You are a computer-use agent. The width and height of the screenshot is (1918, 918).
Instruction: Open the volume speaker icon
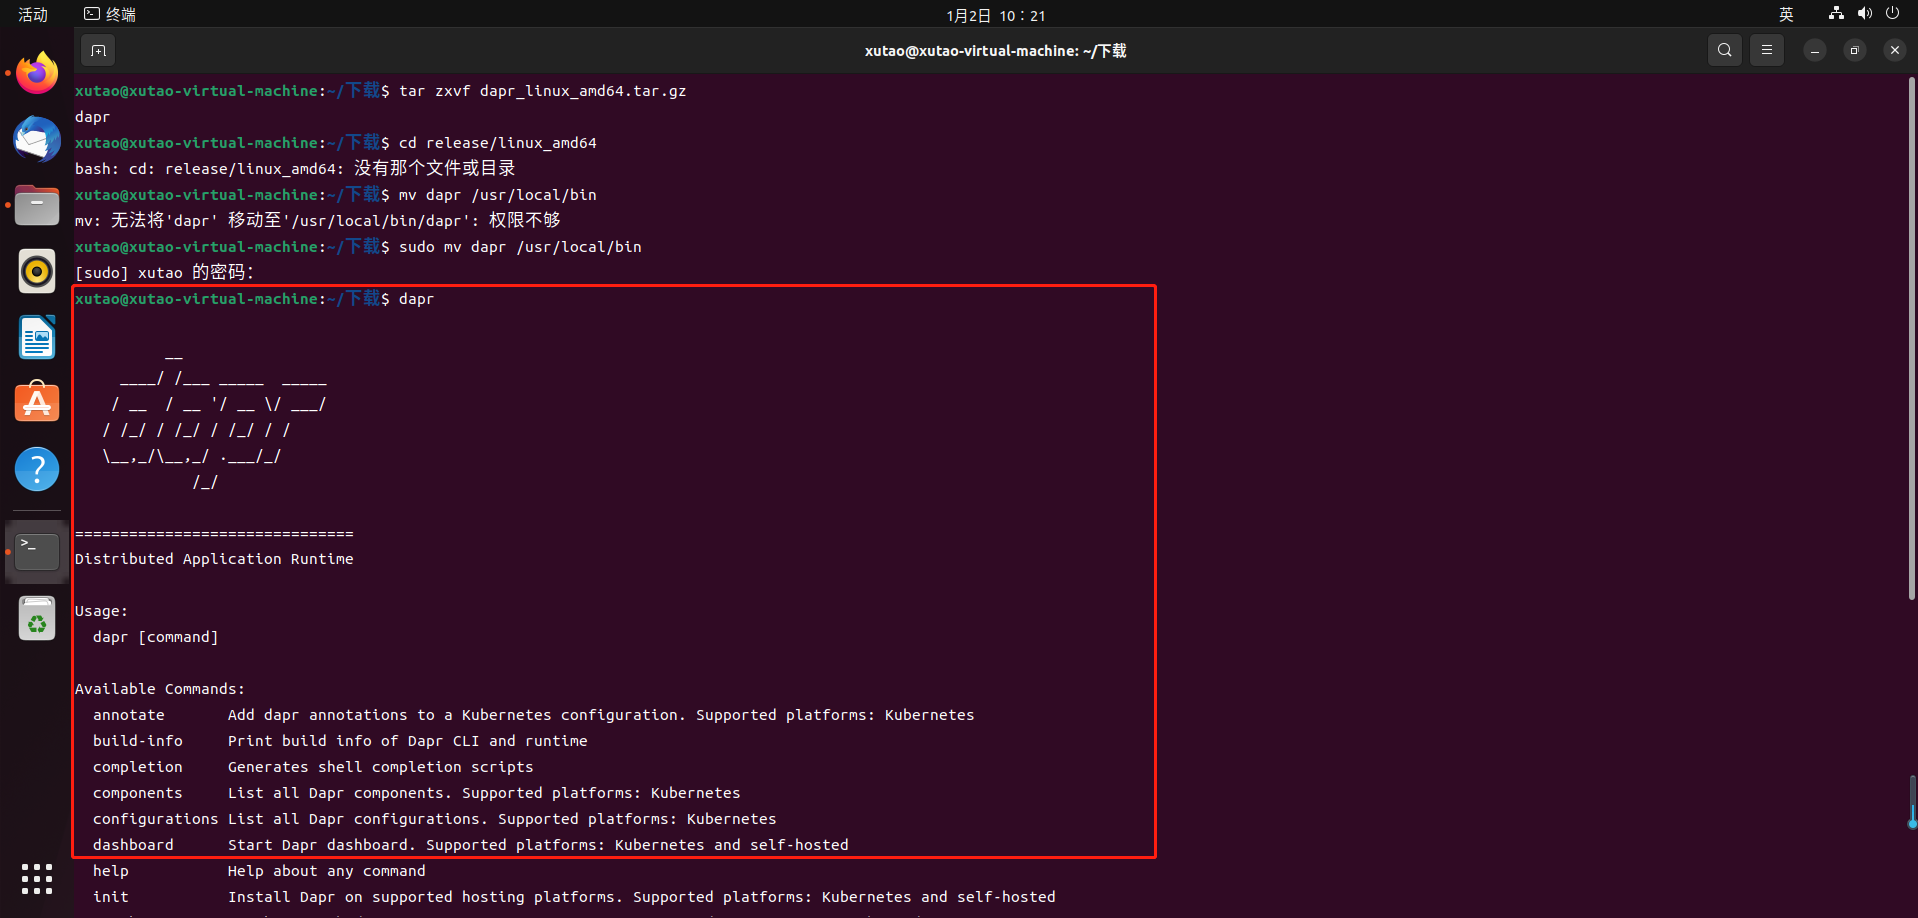pyautogui.click(x=1864, y=14)
